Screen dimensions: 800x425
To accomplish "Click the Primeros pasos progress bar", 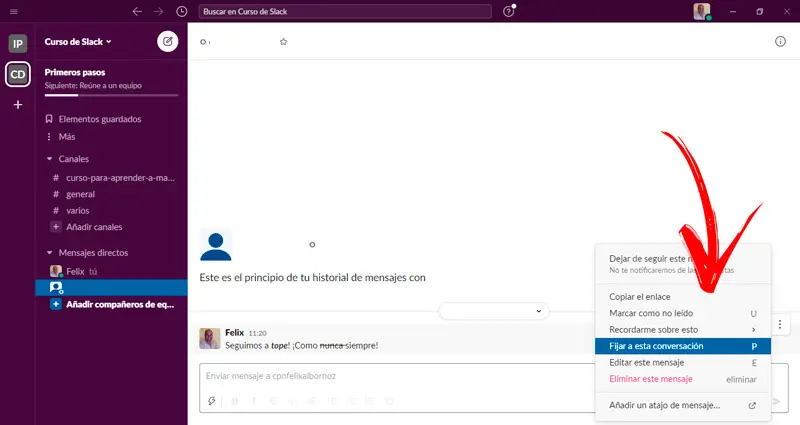I will [x=111, y=95].
